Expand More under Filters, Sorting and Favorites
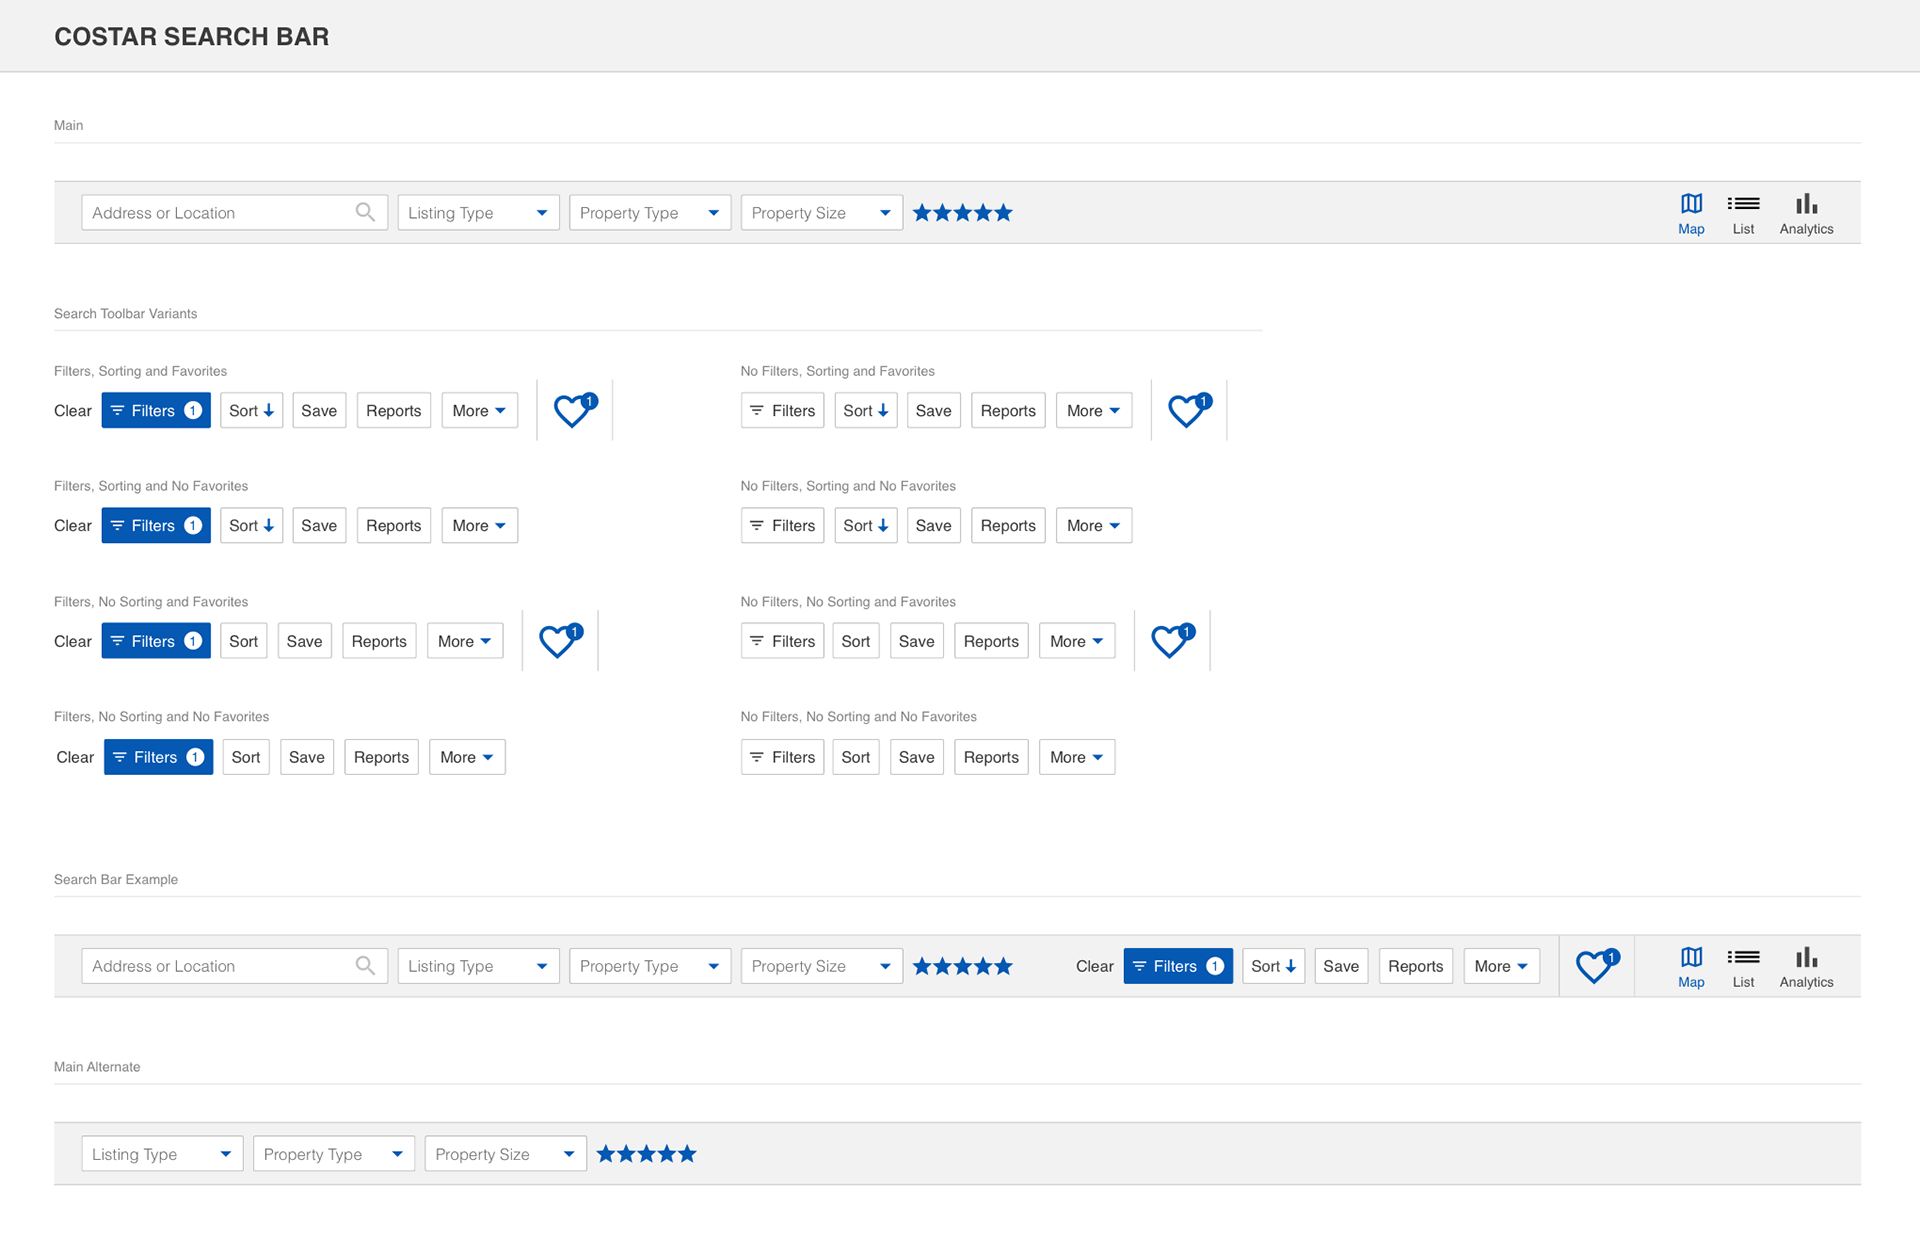Image resolution: width=1920 pixels, height=1239 pixels. [479, 410]
